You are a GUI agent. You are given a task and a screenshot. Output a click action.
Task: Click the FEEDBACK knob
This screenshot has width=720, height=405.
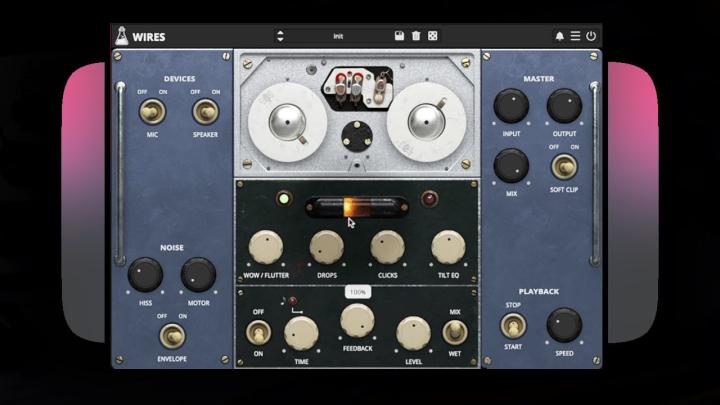tap(357, 321)
